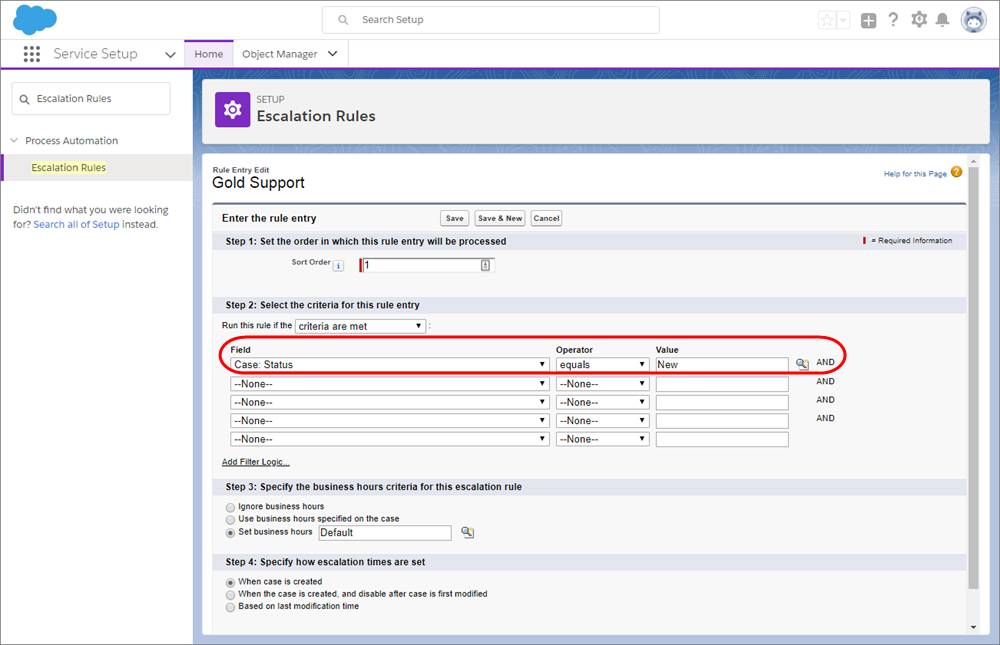
Task: Open the second row field --None-- dropdown
Action: coord(390,383)
